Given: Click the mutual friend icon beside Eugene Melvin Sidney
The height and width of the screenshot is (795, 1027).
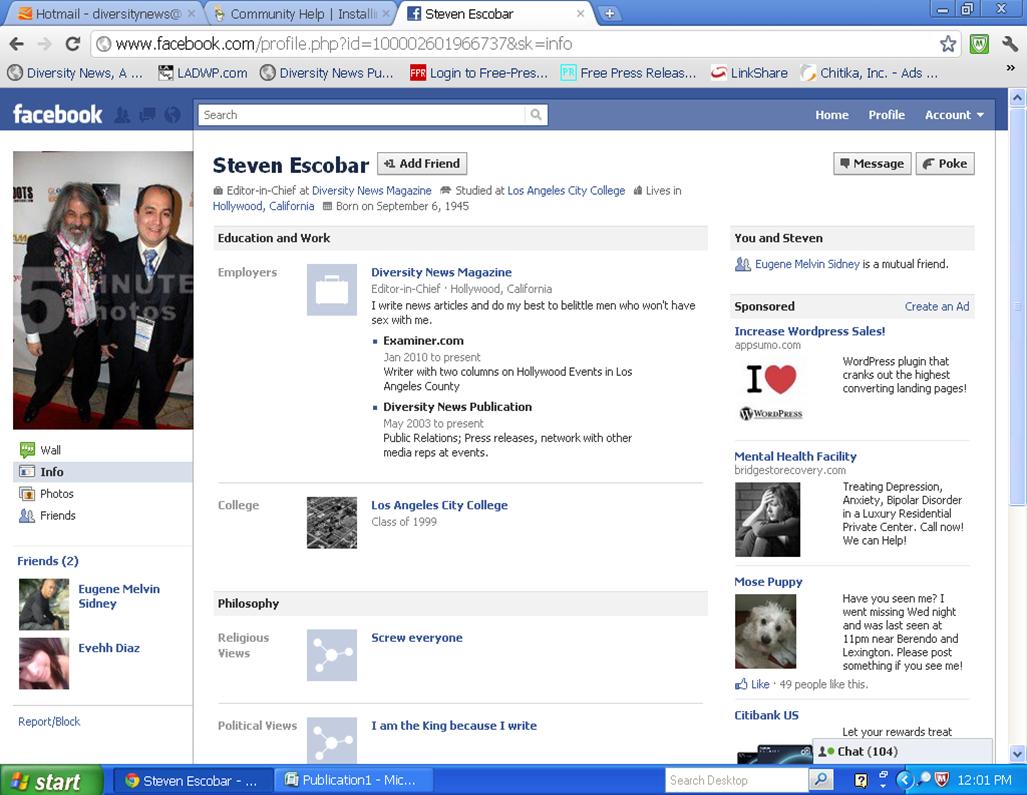Looking at the screenshot, I should point(743,264).
